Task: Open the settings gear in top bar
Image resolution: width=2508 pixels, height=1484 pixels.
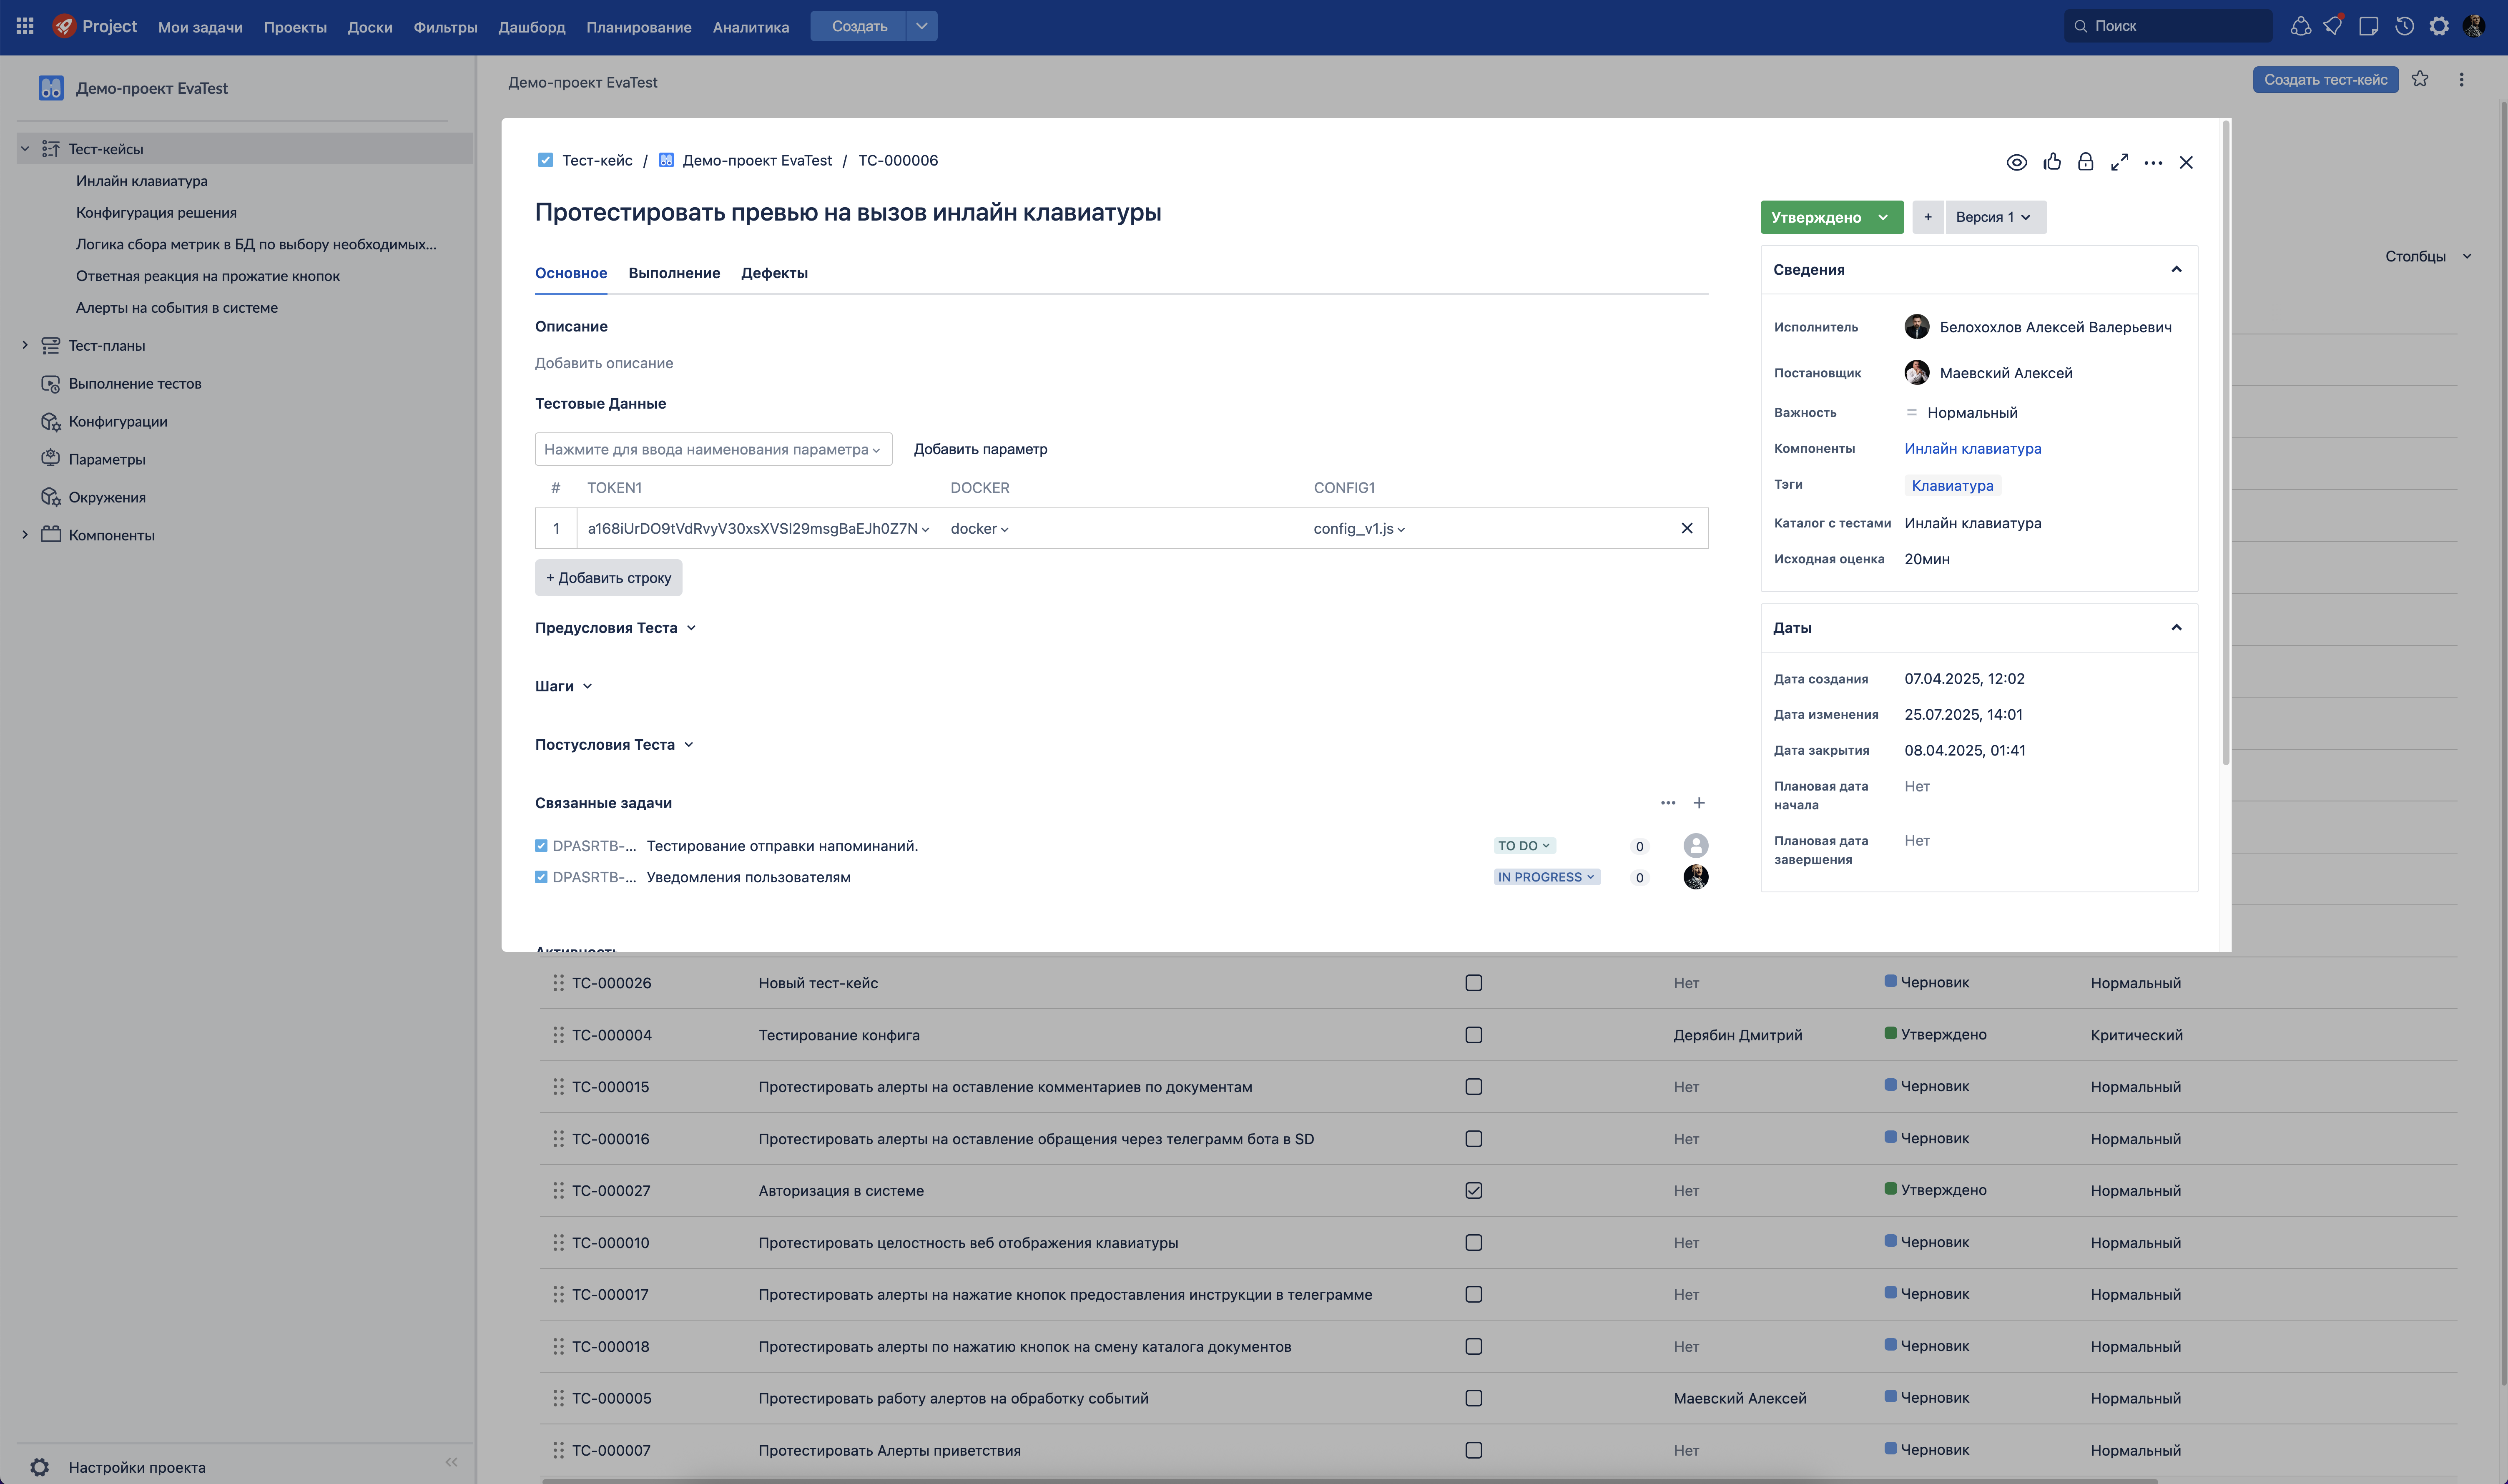Action: coord(2440,26)
